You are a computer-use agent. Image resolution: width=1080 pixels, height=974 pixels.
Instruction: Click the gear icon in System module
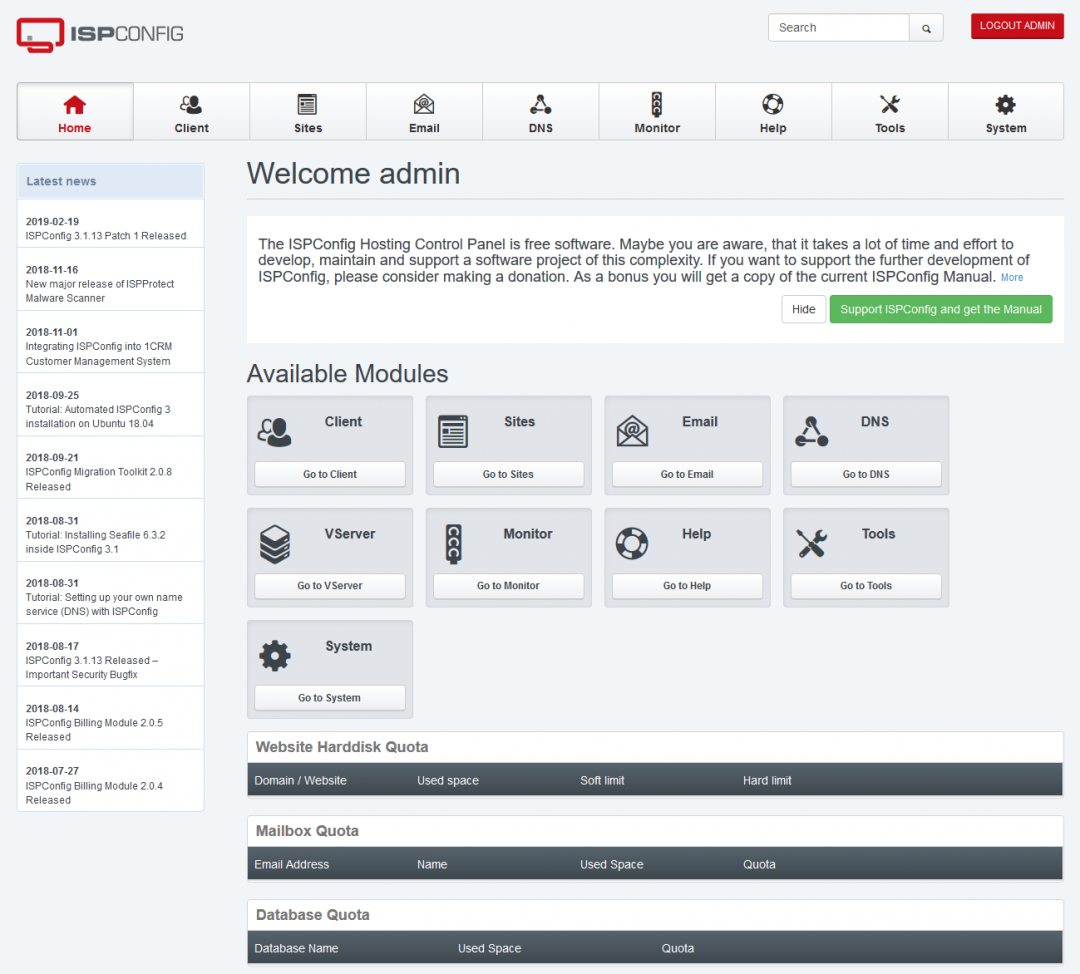click(274, 656)
